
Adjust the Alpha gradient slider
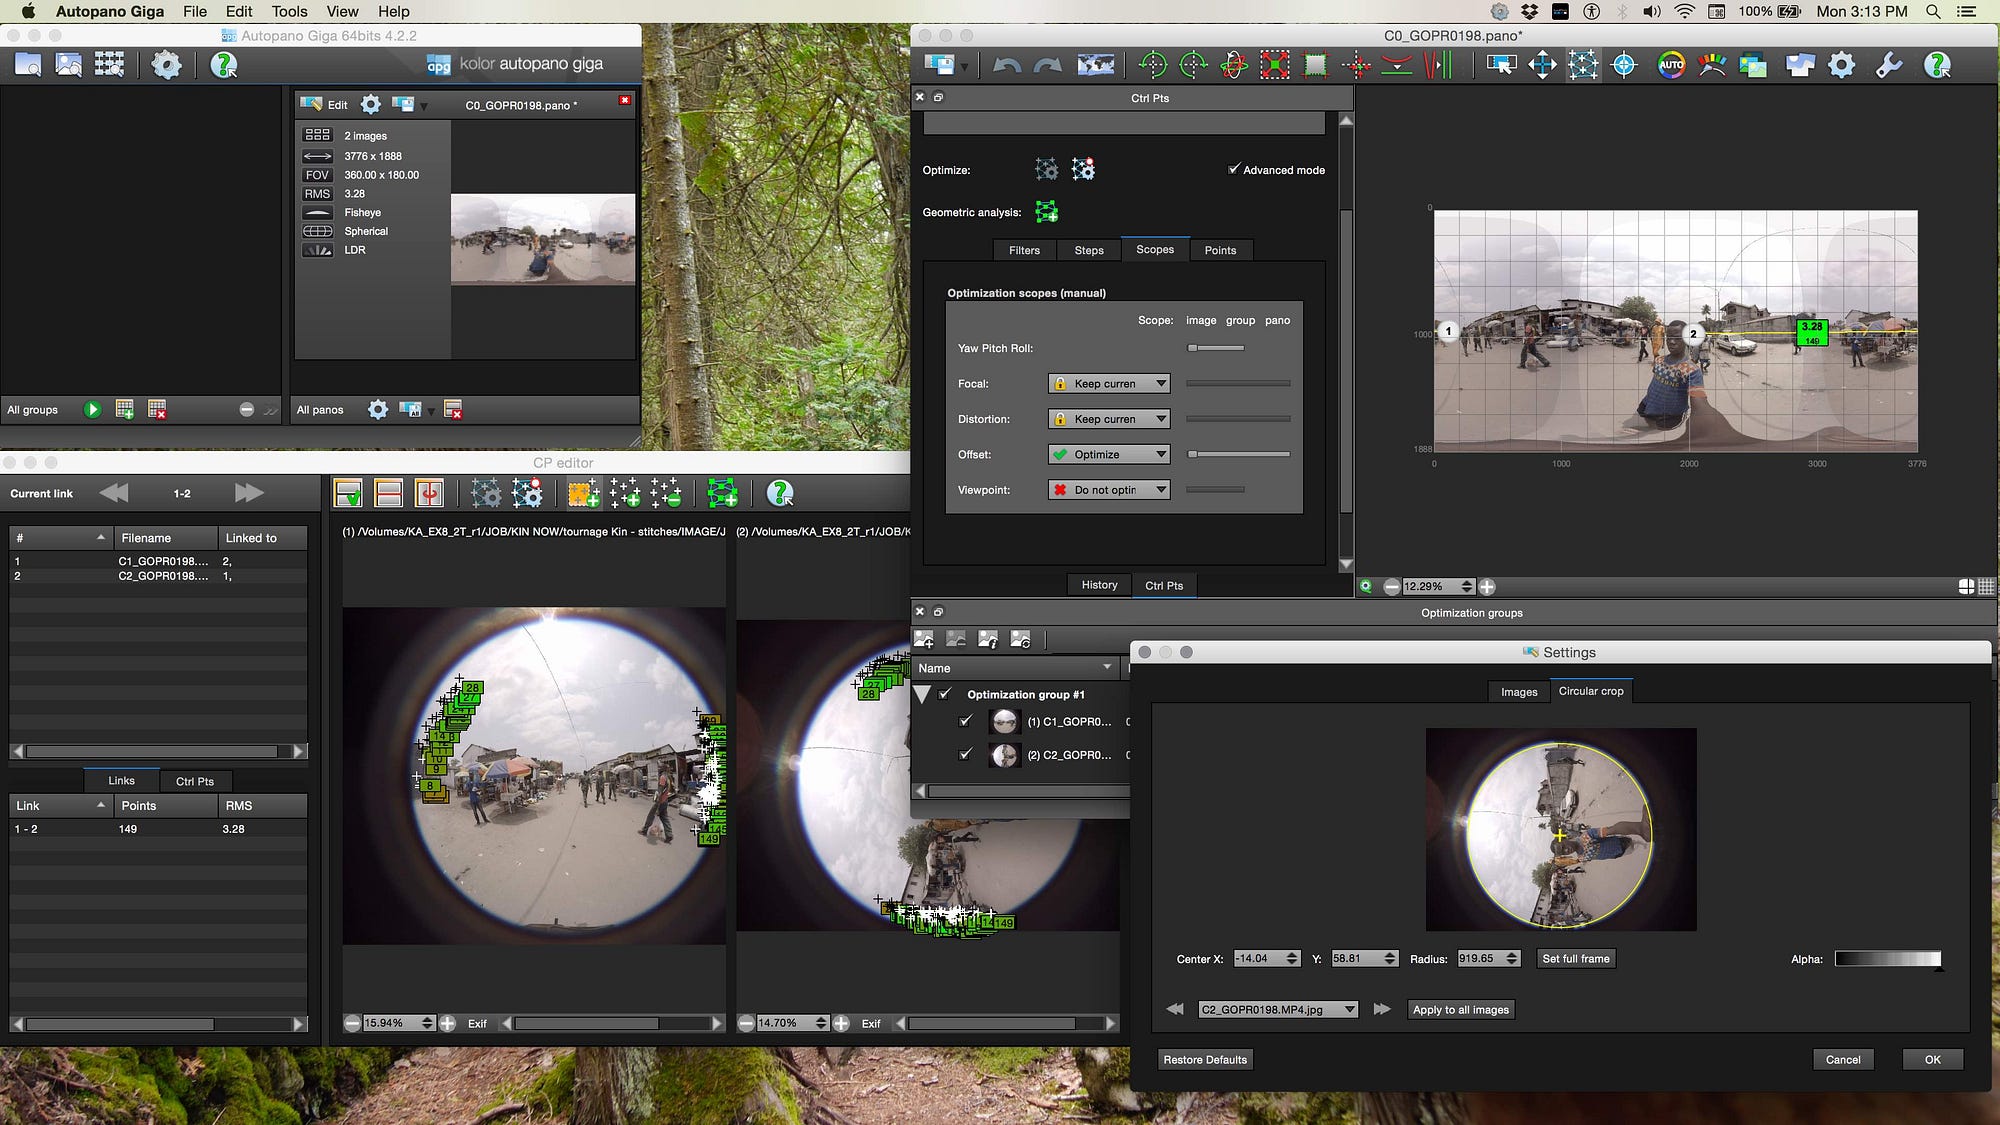[x=1887, y=959]
